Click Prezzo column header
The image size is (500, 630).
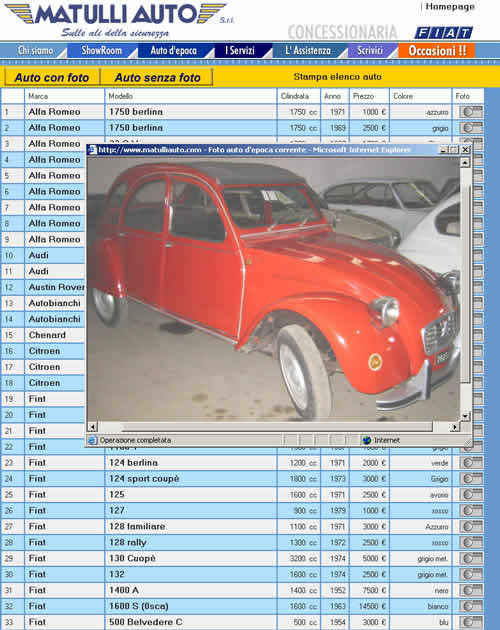pyautogui.click(x=363, y=96)
